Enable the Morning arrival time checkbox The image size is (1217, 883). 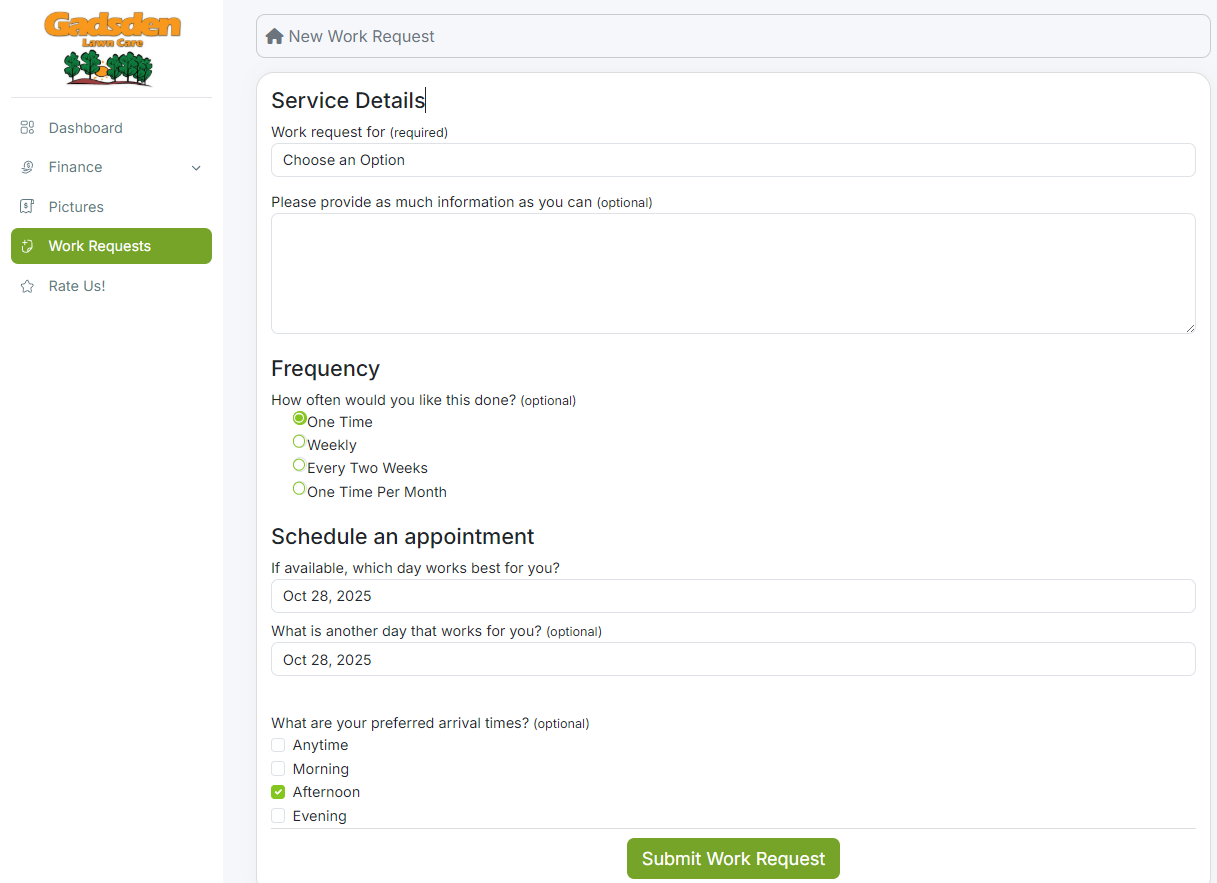pos(278,768)
